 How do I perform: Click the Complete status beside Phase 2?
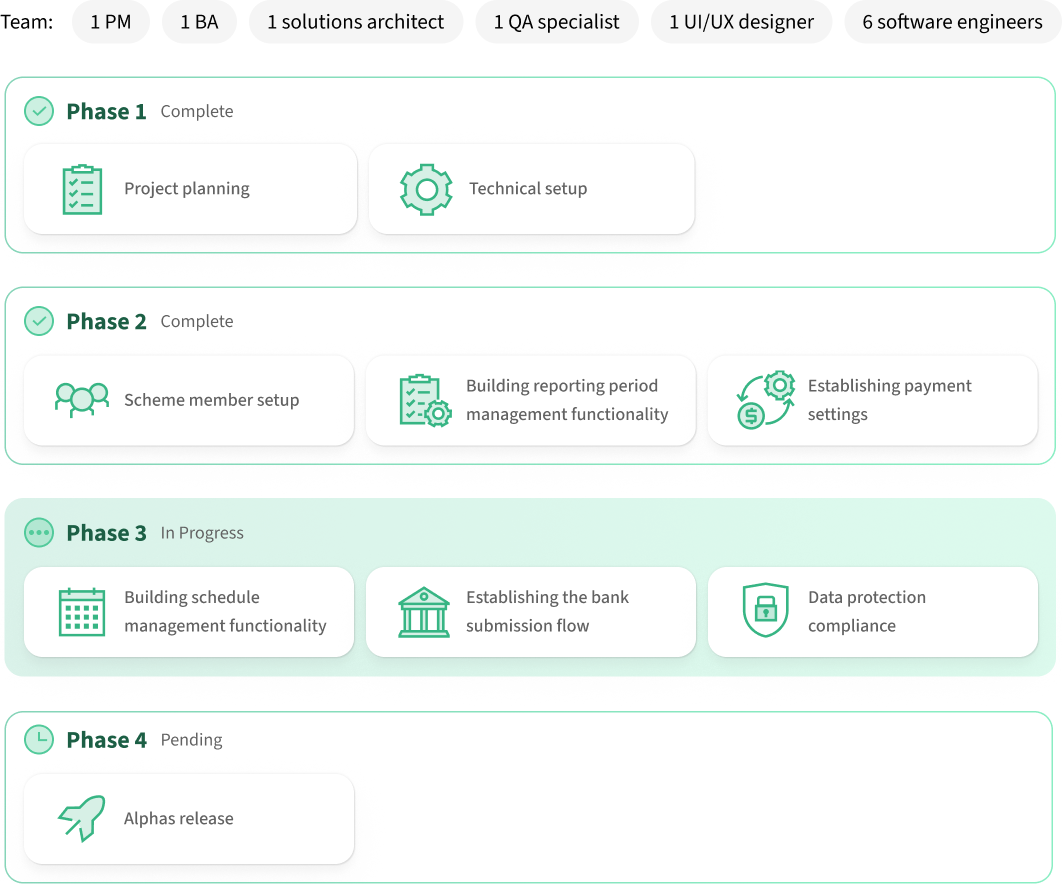pyautogui.click(x=197, y=321)
